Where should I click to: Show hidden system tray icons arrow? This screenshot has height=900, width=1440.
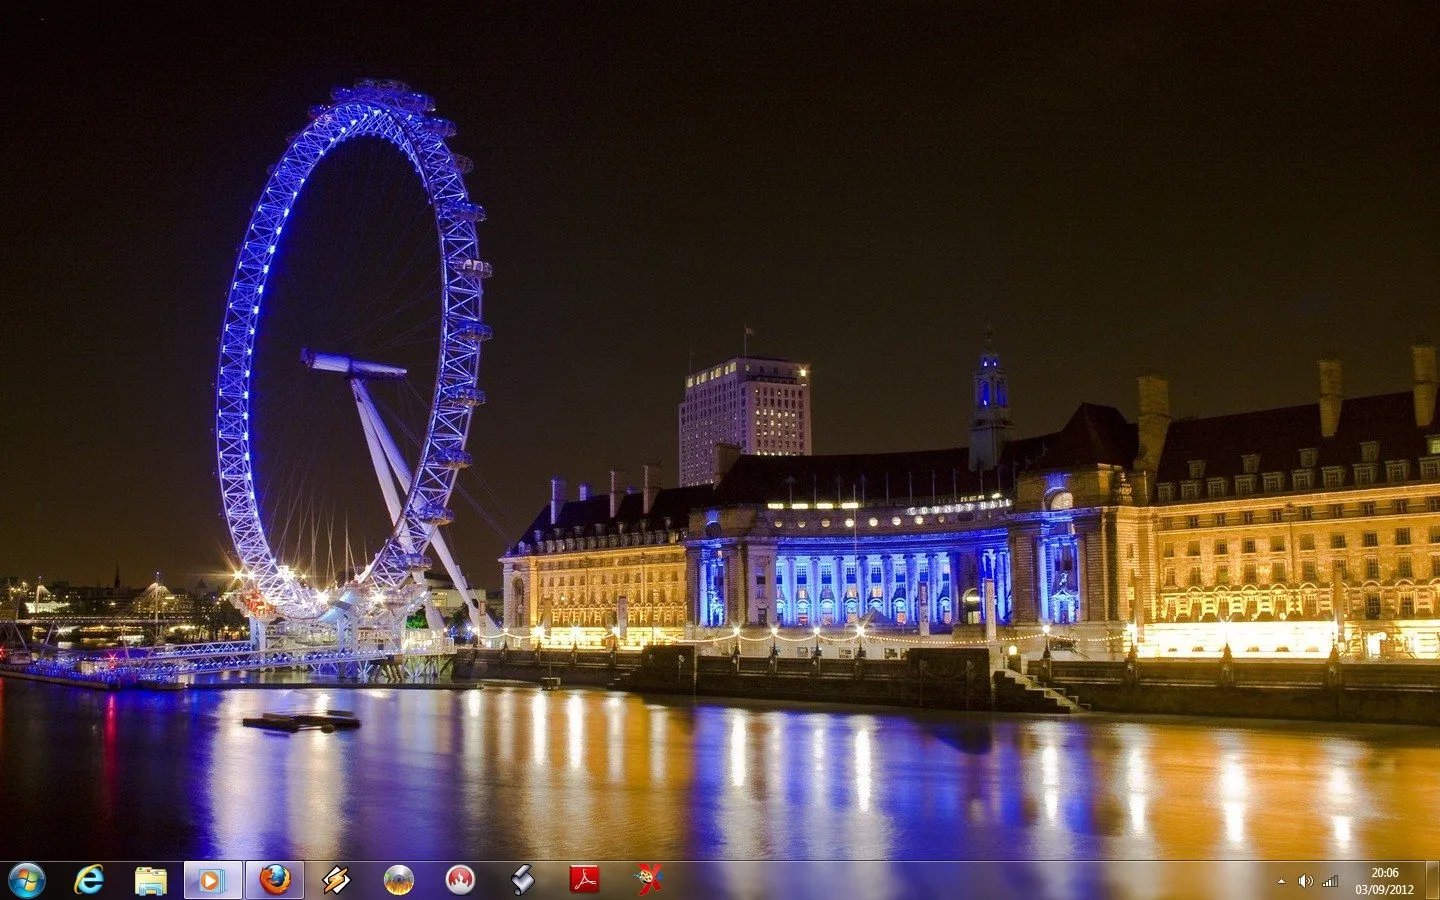click(x=1282, y=881)
